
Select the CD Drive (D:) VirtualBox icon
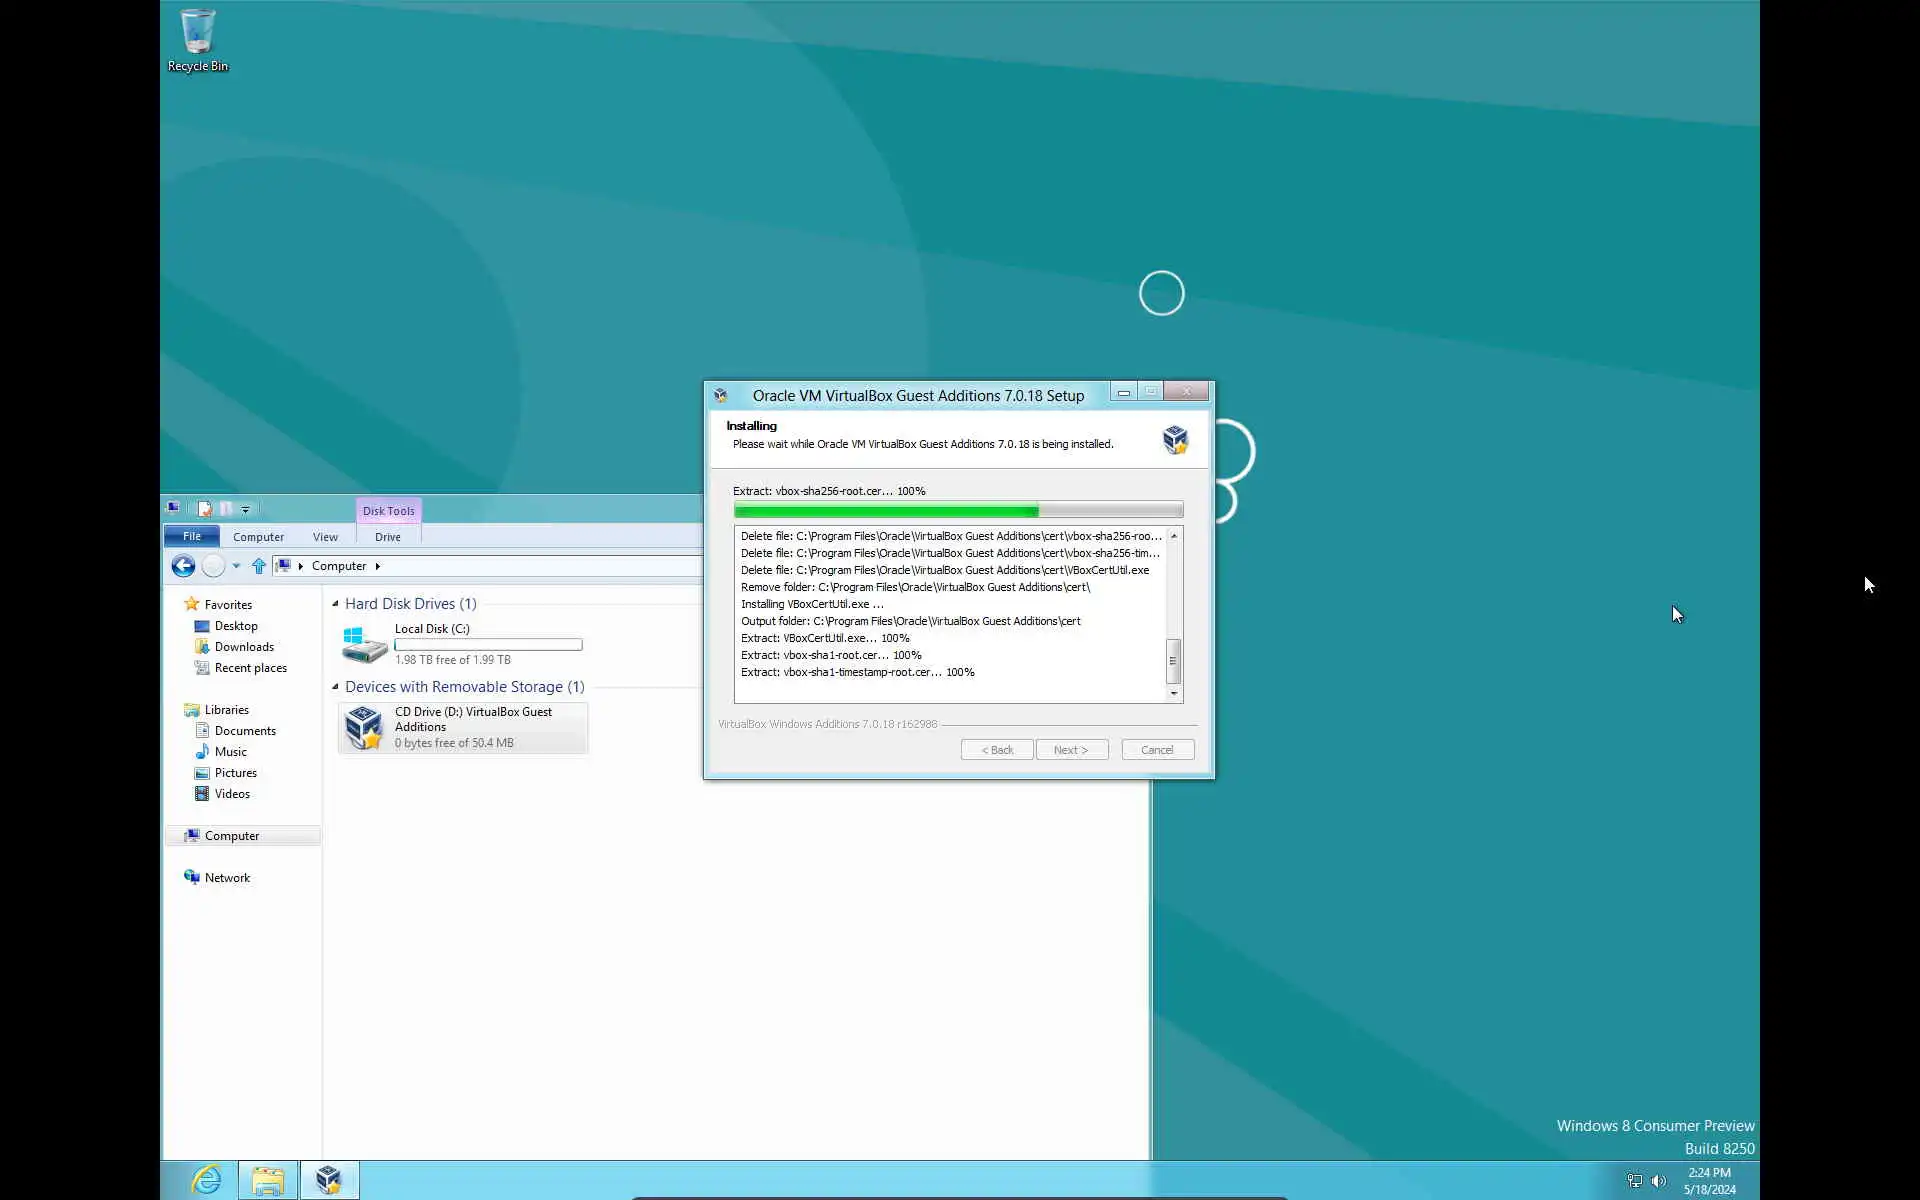363,727
